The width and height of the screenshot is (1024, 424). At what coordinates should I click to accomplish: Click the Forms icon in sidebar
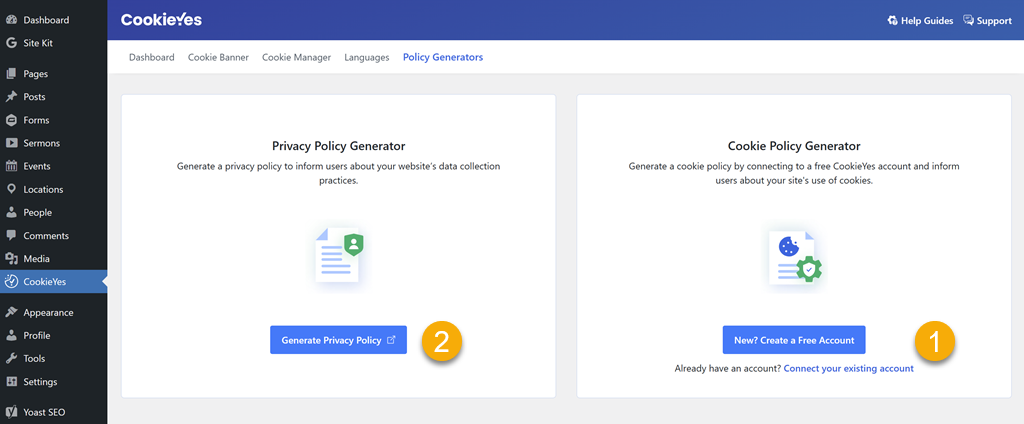(11, 120)
